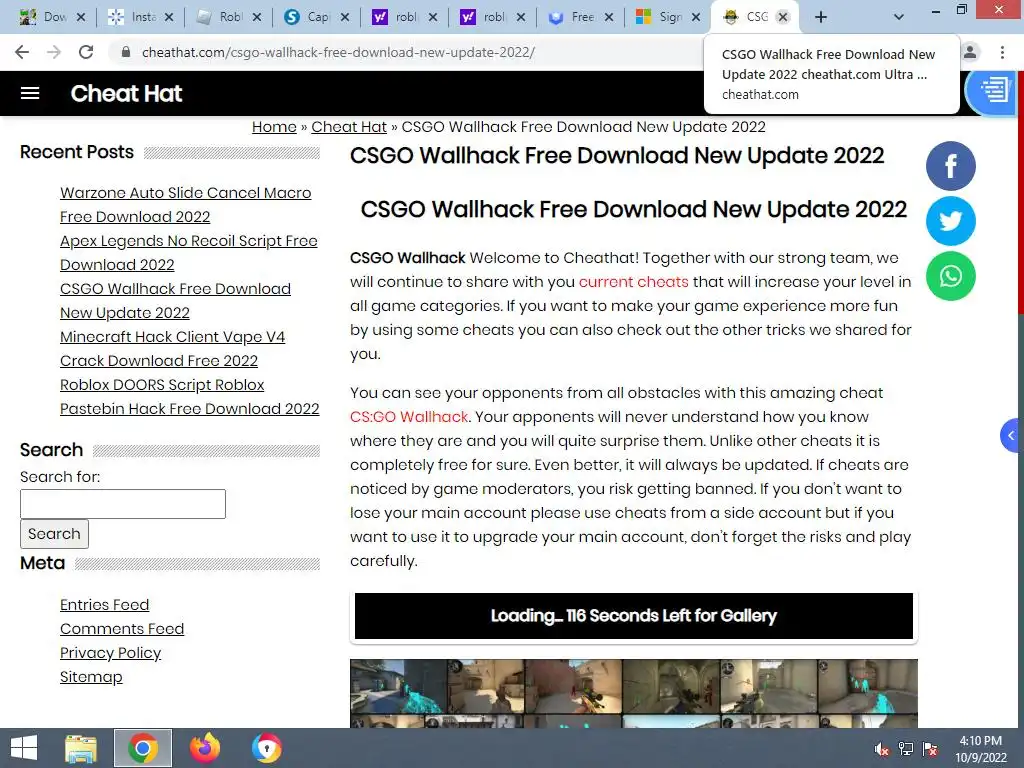Open the Entries Feed link
Viewport: 1024px width, 768px height.
pos(104,605)
